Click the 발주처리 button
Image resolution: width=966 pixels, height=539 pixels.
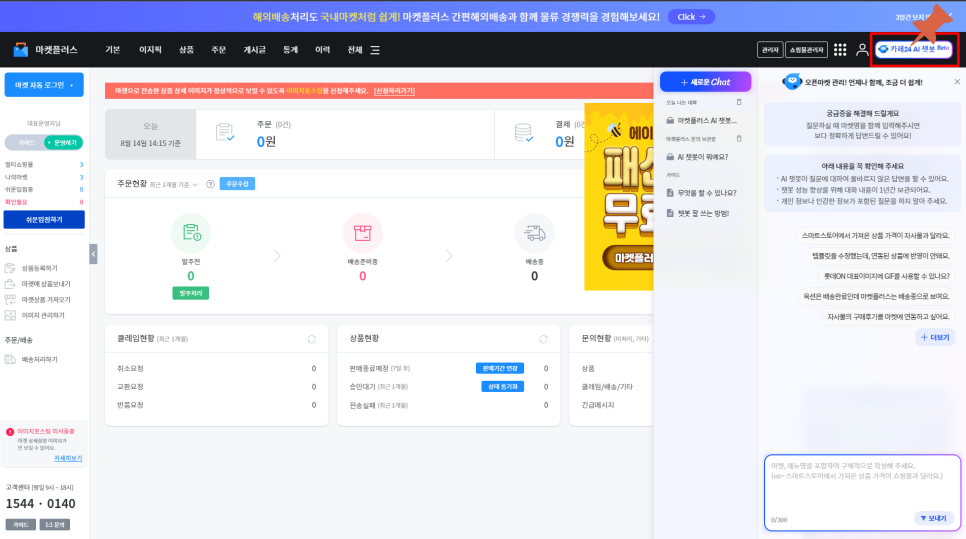[190, 293]
